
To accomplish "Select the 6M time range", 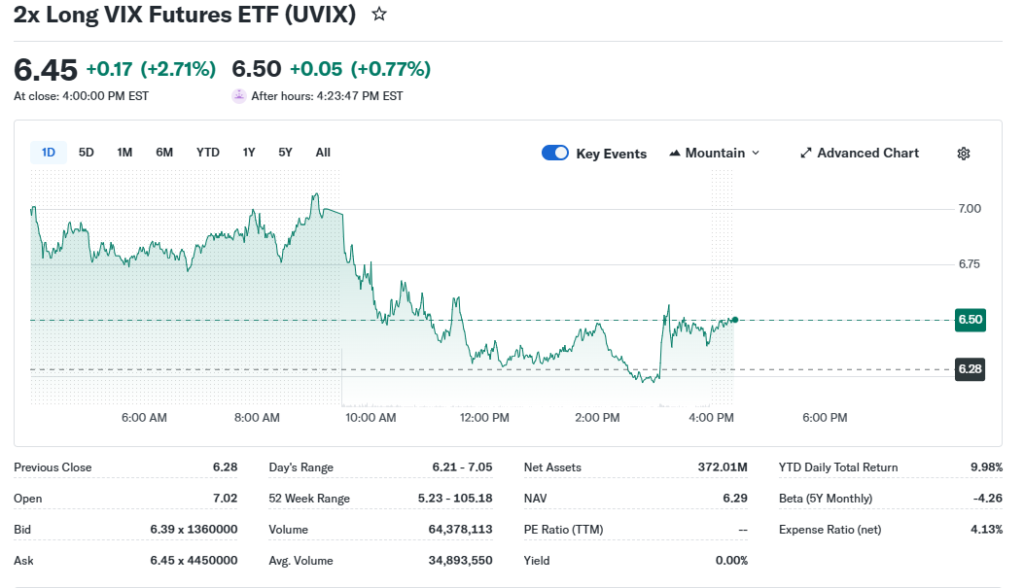I will [x=164, y=152].
